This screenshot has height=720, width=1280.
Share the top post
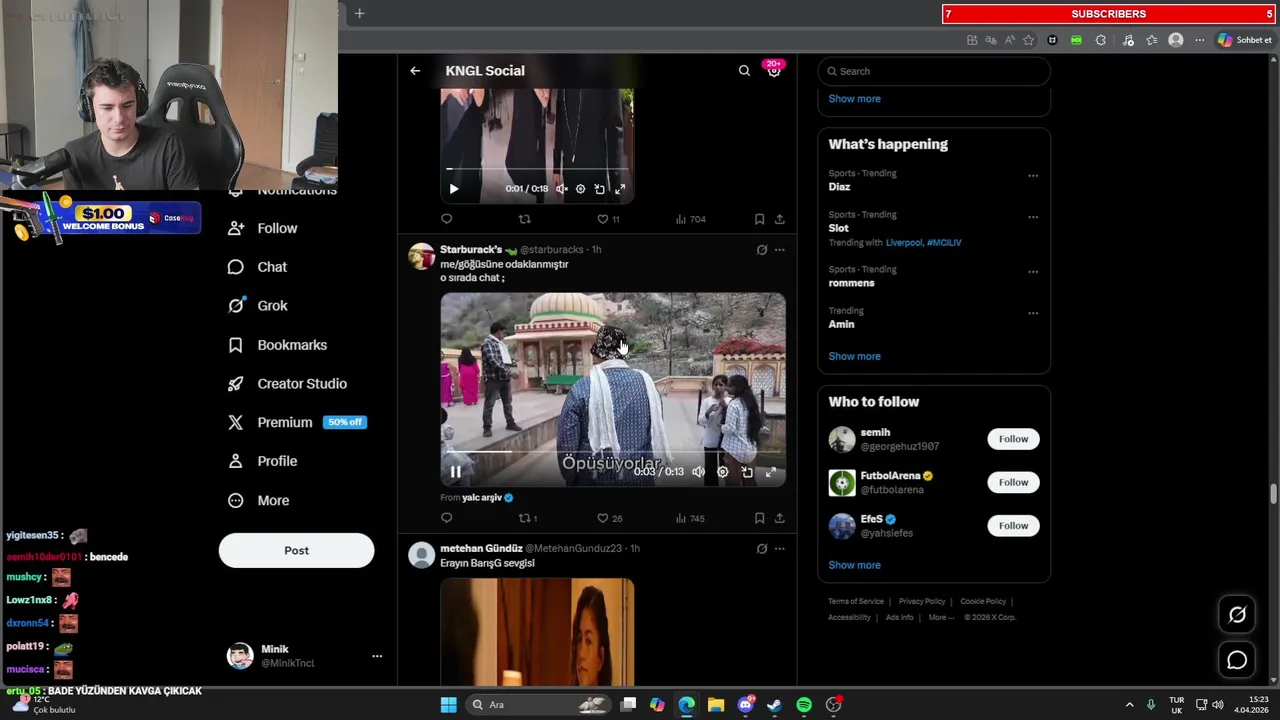coord(780,219)
